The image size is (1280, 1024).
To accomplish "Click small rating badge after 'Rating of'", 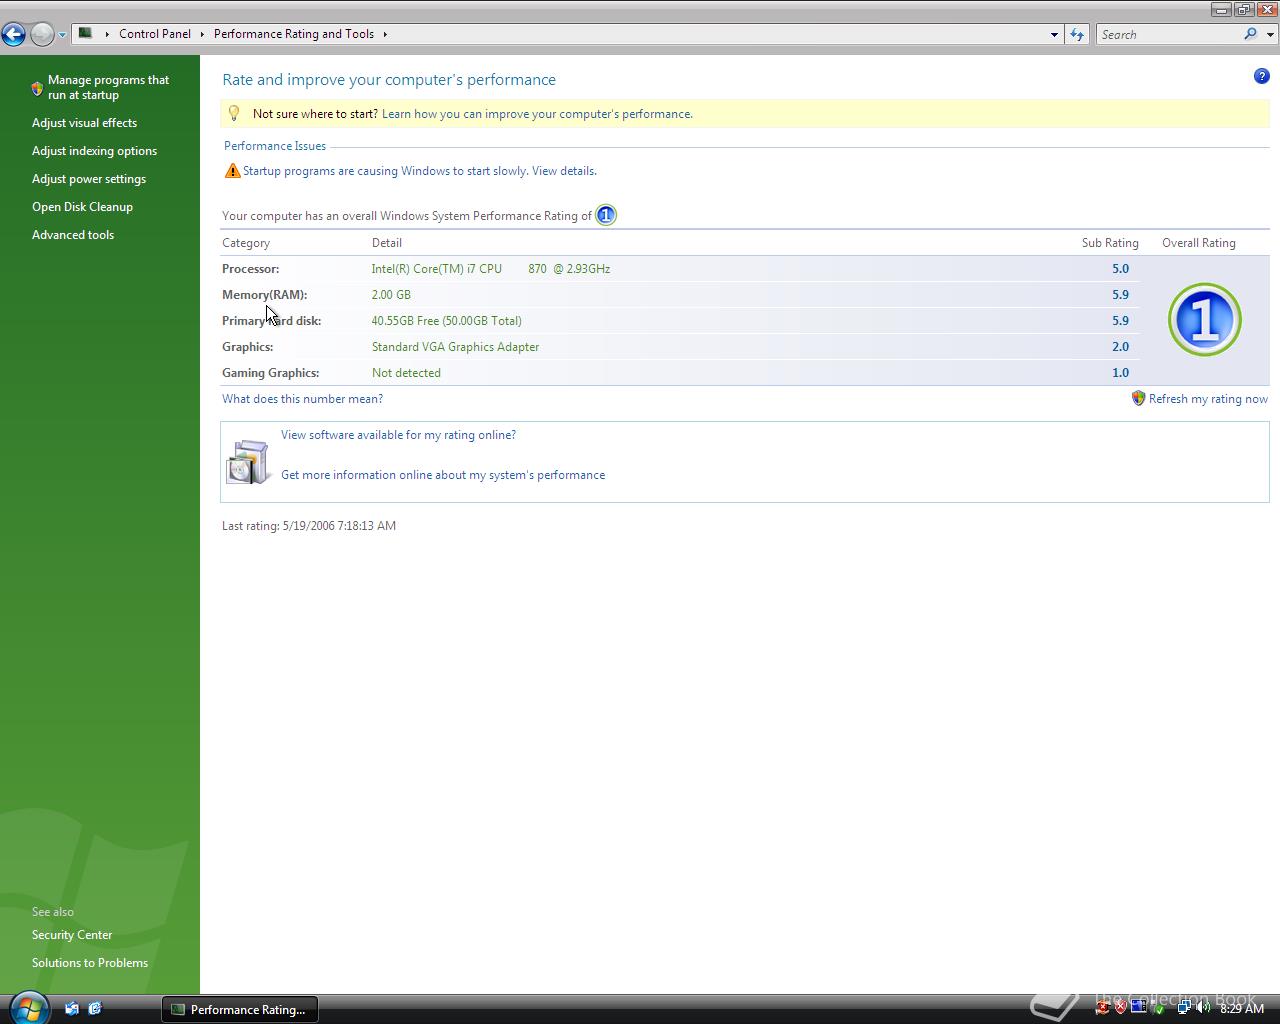I will click(x=606, y=215).
